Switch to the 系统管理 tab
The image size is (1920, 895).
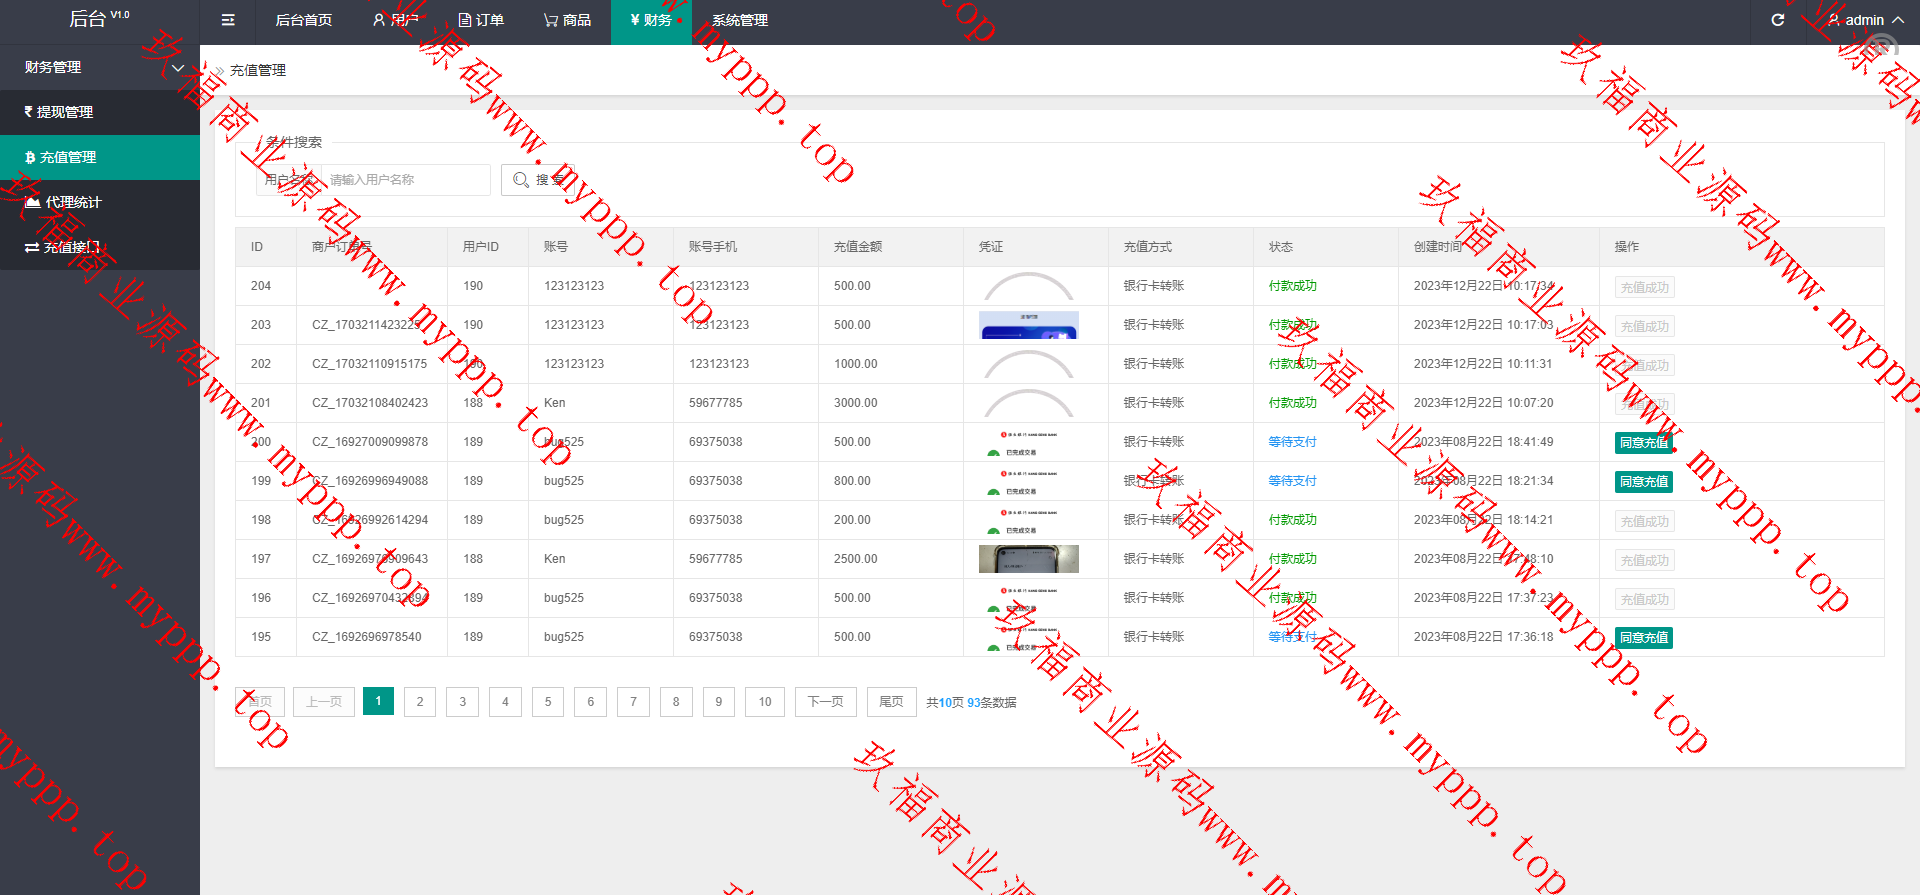click(x=740, y=20)
